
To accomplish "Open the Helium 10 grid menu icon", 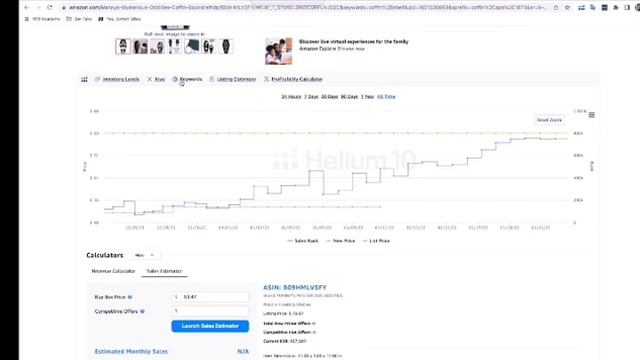I will (x=84, y=79).
